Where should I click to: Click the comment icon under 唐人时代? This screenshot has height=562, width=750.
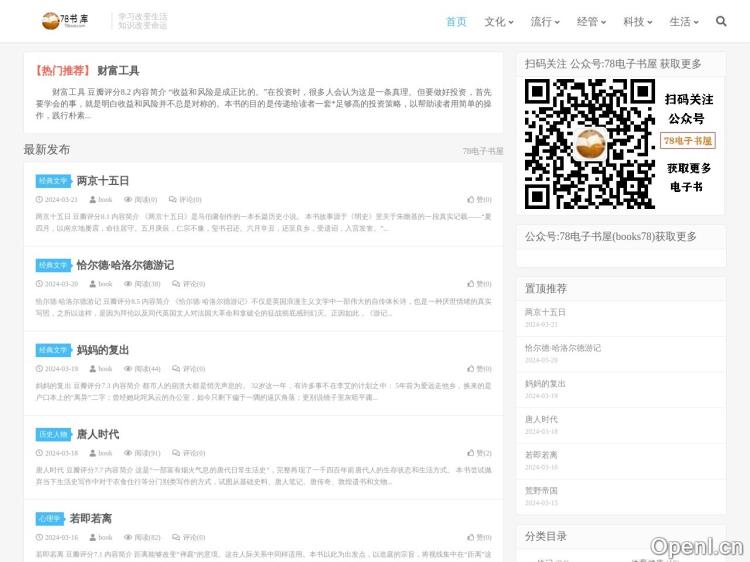(173, 453)
